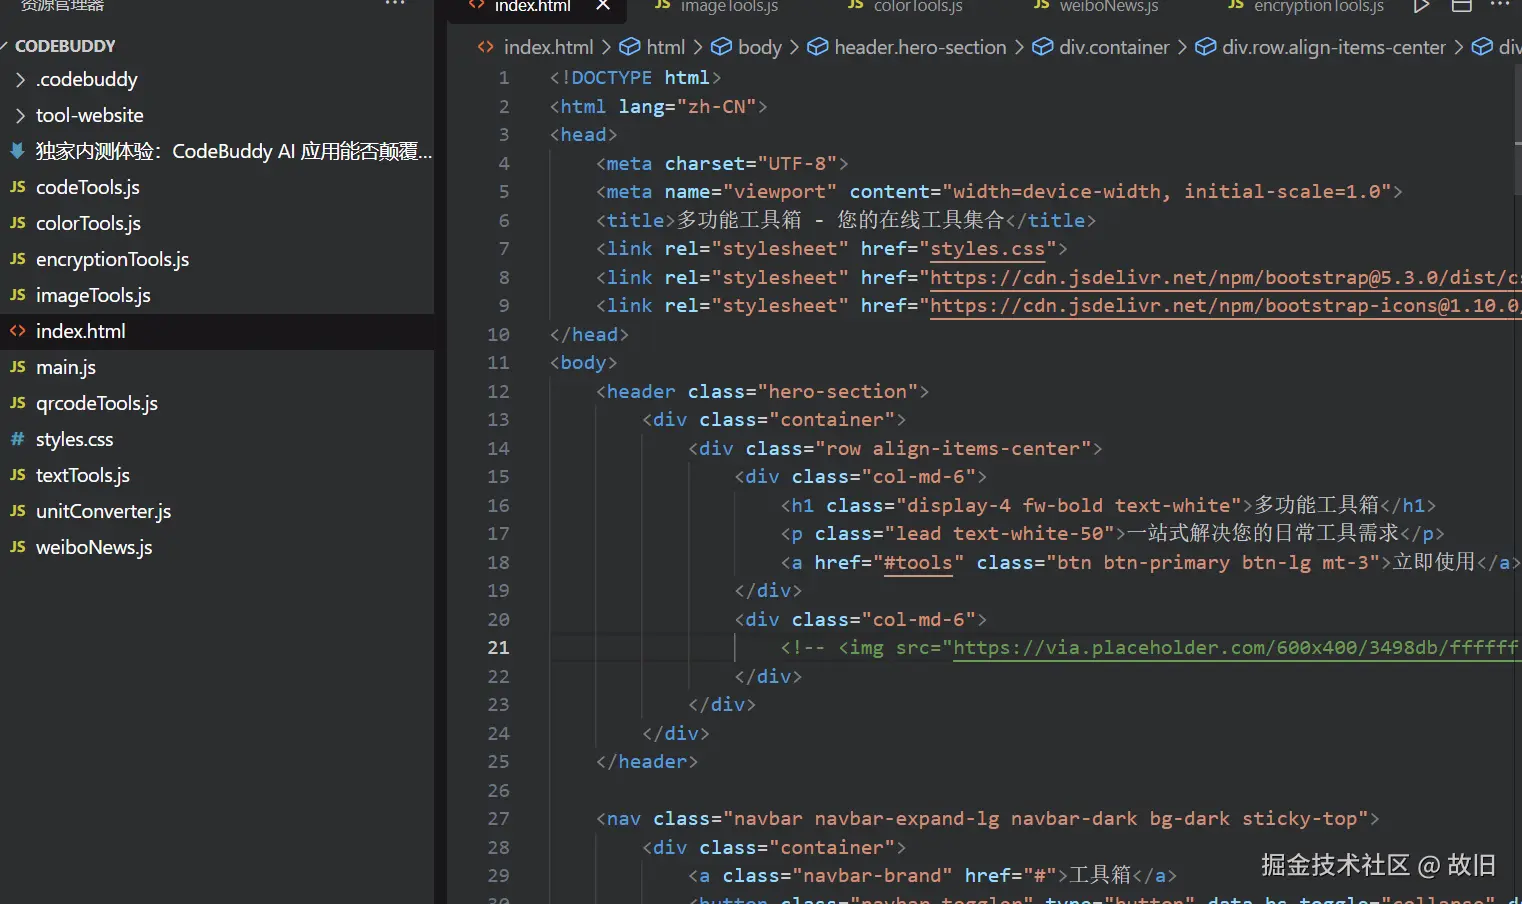Click the hash icon beside styles.css
Viewport: 1522px width, 904px height.
pos(17,439)
